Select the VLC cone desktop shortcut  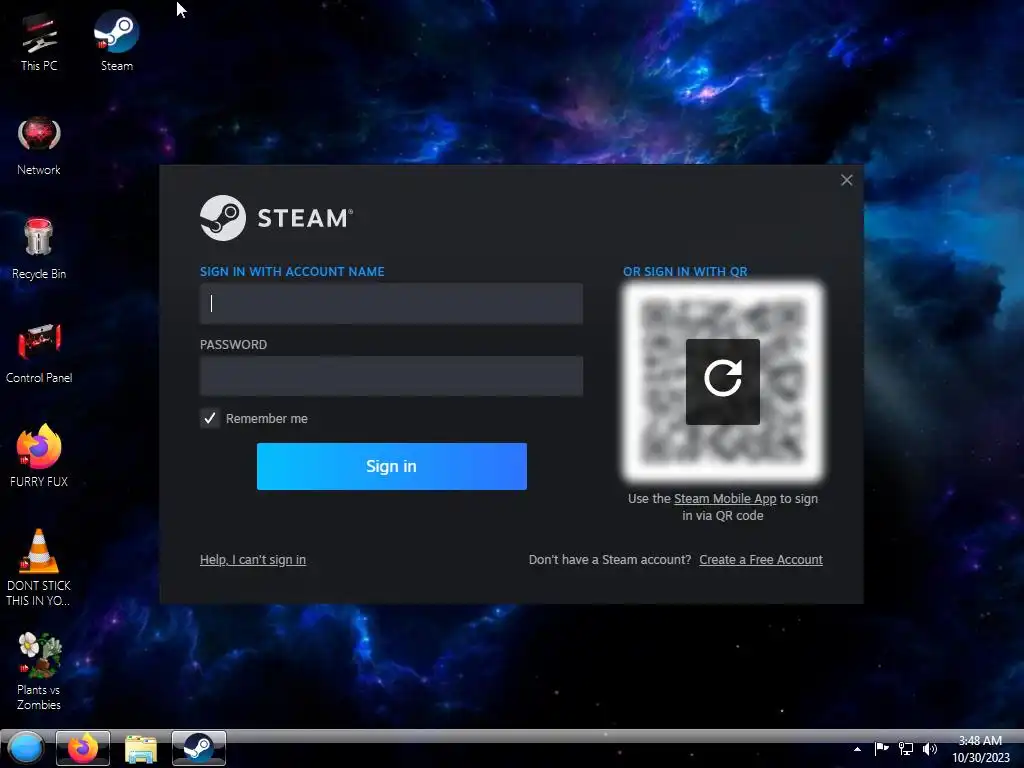click(x=39, y=567)
